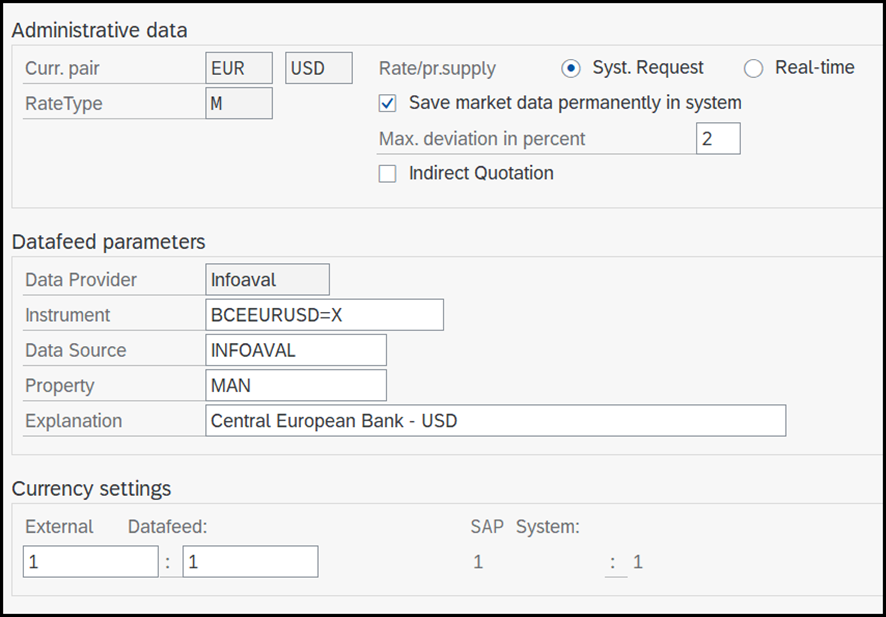Image resolution: width=886 pixels, height=617 pixels.
Task: Select the Datafeed ratio value field
Action: (250, 561)
